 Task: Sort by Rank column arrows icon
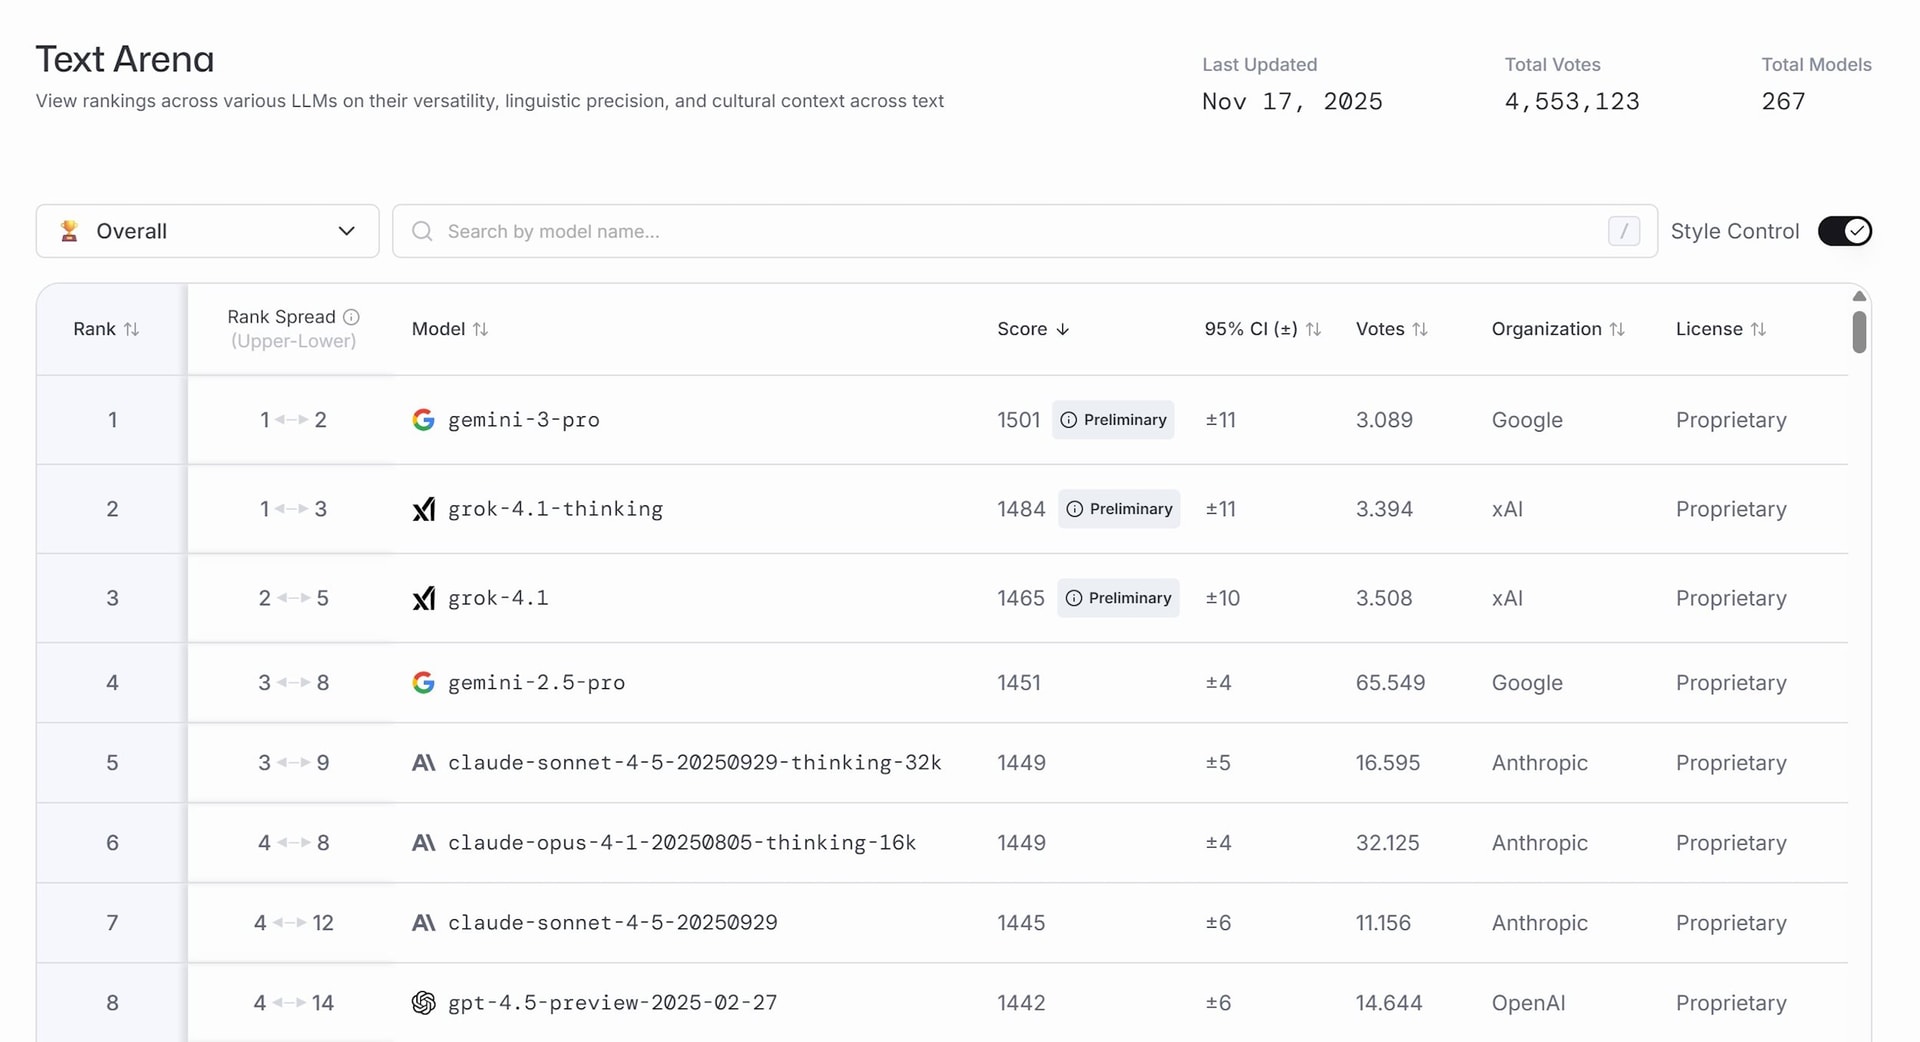pyautogui.click(x=131, y=329)
